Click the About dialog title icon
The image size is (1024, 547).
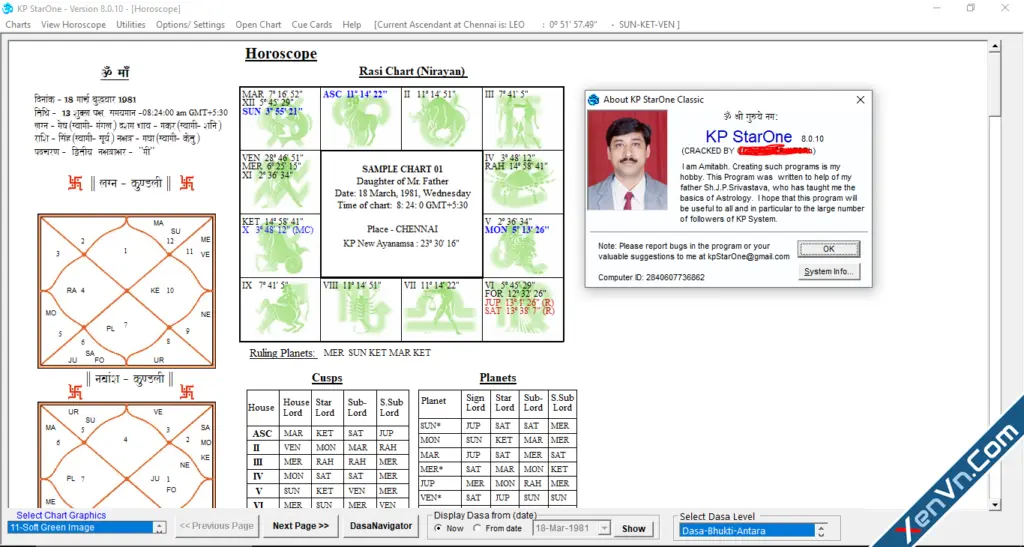593,100
